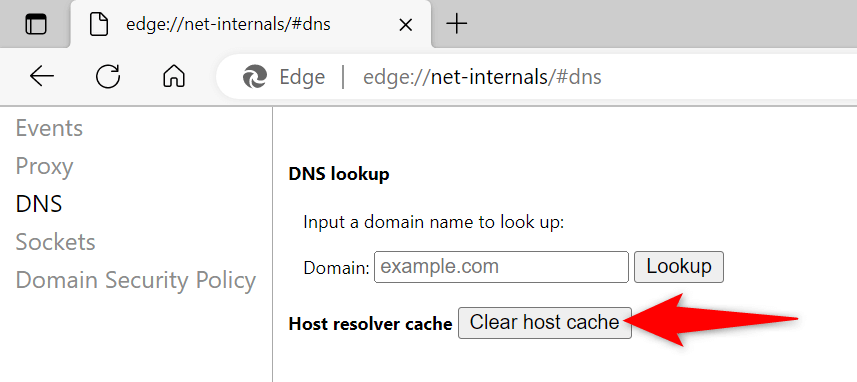This screenshot has height=382, width=857.
Task: Click the Domain: label beside the input
Action: pyautogui.click(x=337, y=268)
